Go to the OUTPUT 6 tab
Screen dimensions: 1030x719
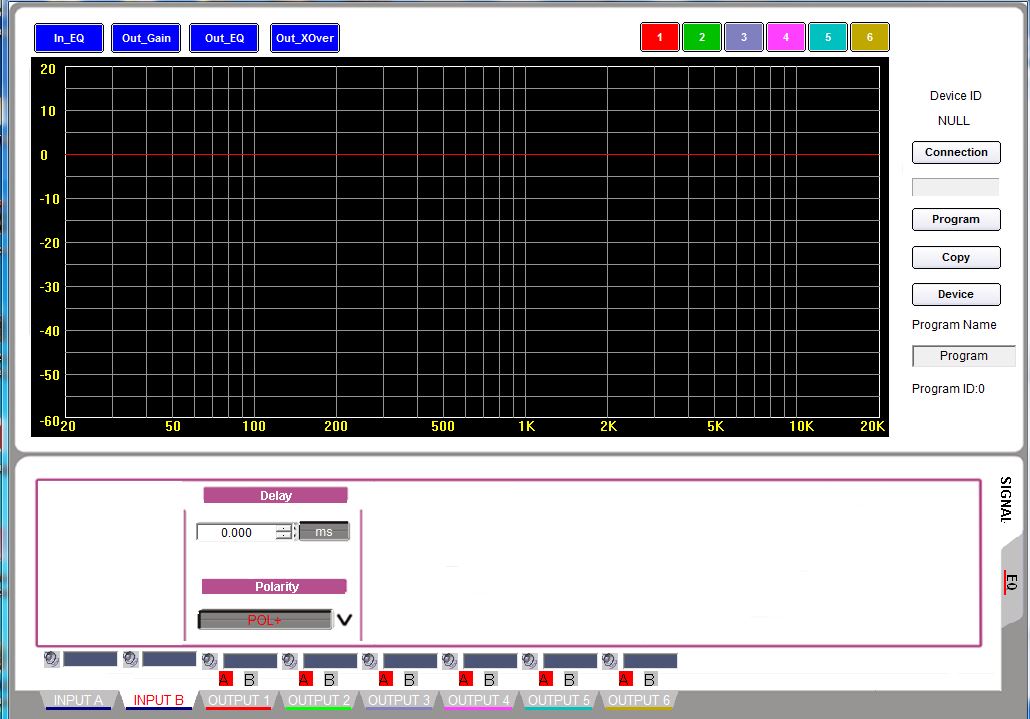click(639, 700)
